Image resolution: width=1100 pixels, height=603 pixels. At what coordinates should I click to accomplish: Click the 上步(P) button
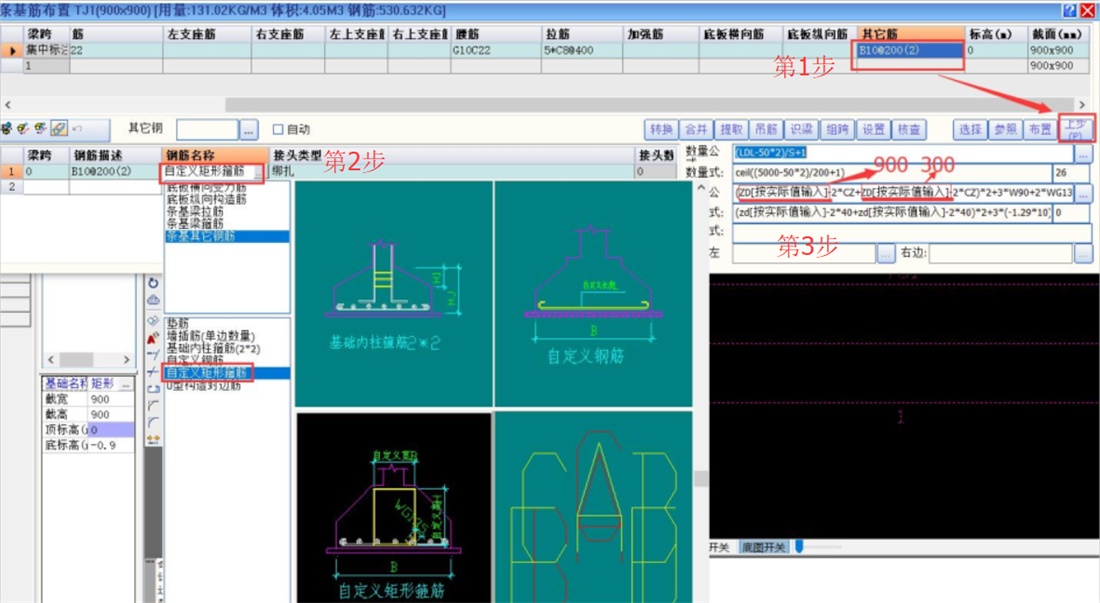tap(1075, 130)
